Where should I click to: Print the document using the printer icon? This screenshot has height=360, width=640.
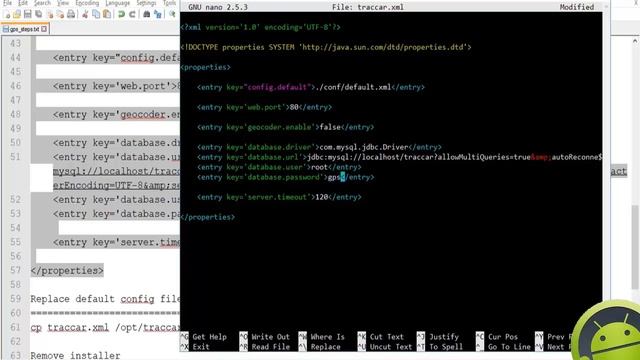(71, 14)
